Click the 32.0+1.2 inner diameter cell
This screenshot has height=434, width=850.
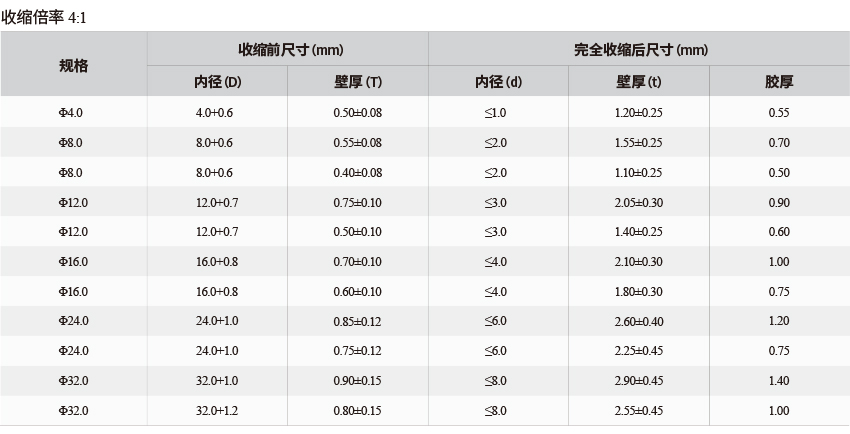(217, 411)
